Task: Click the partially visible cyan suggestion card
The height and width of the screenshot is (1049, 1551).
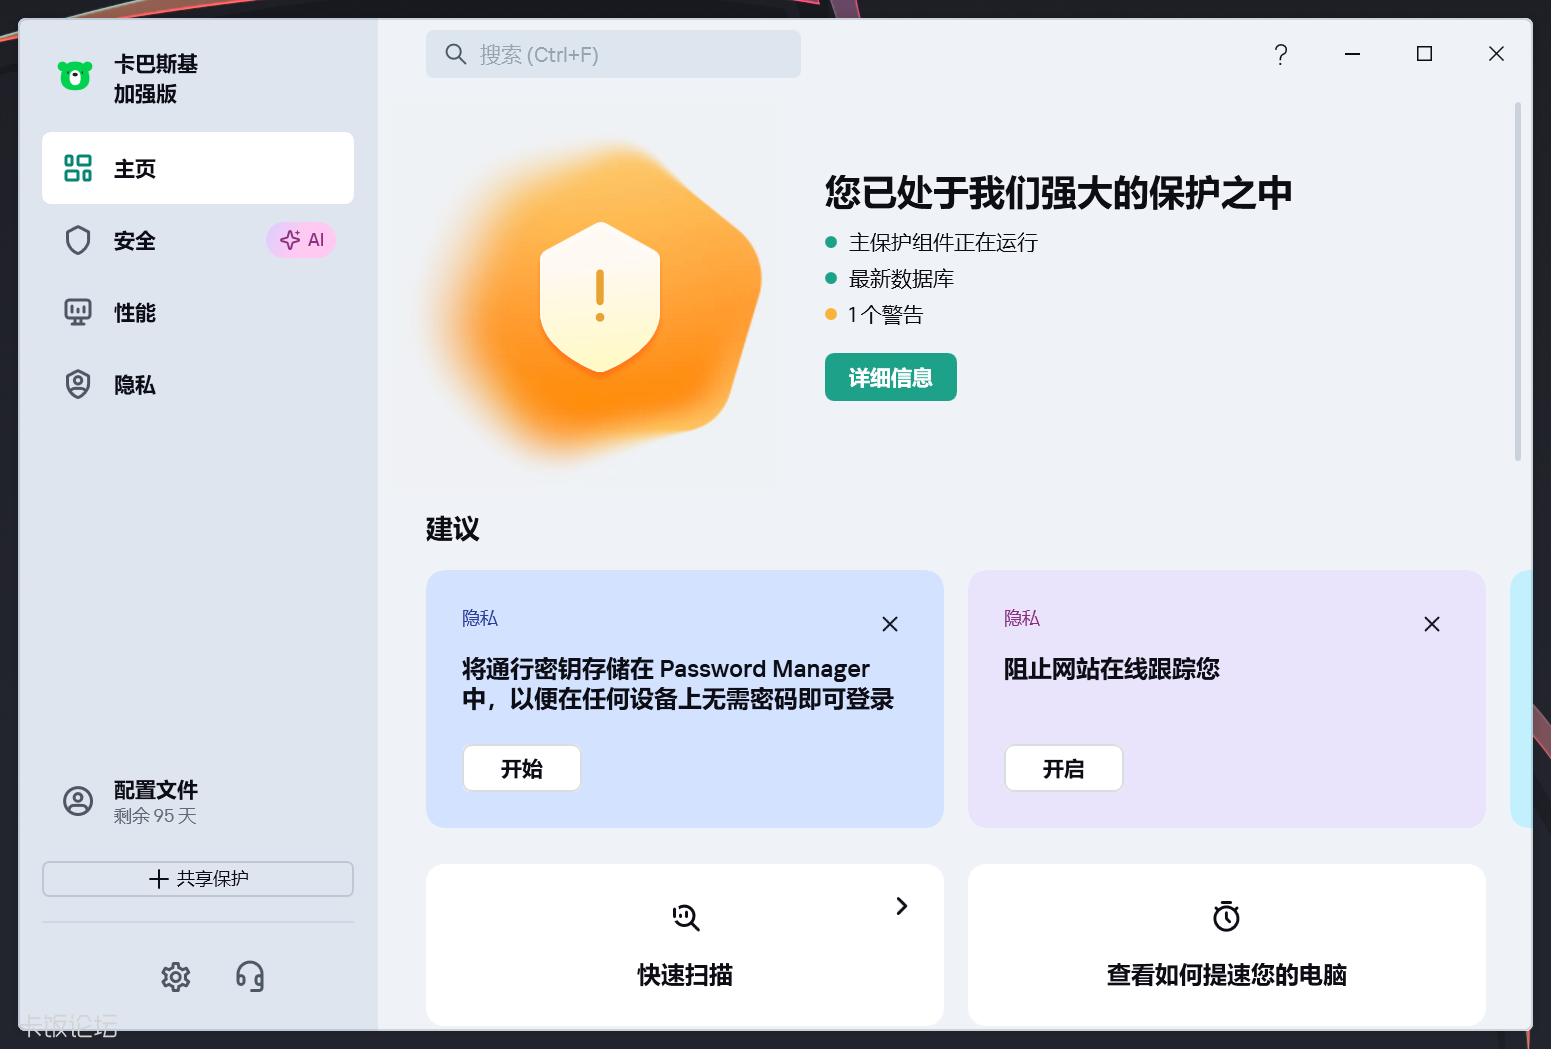Action: [1521, 698]
